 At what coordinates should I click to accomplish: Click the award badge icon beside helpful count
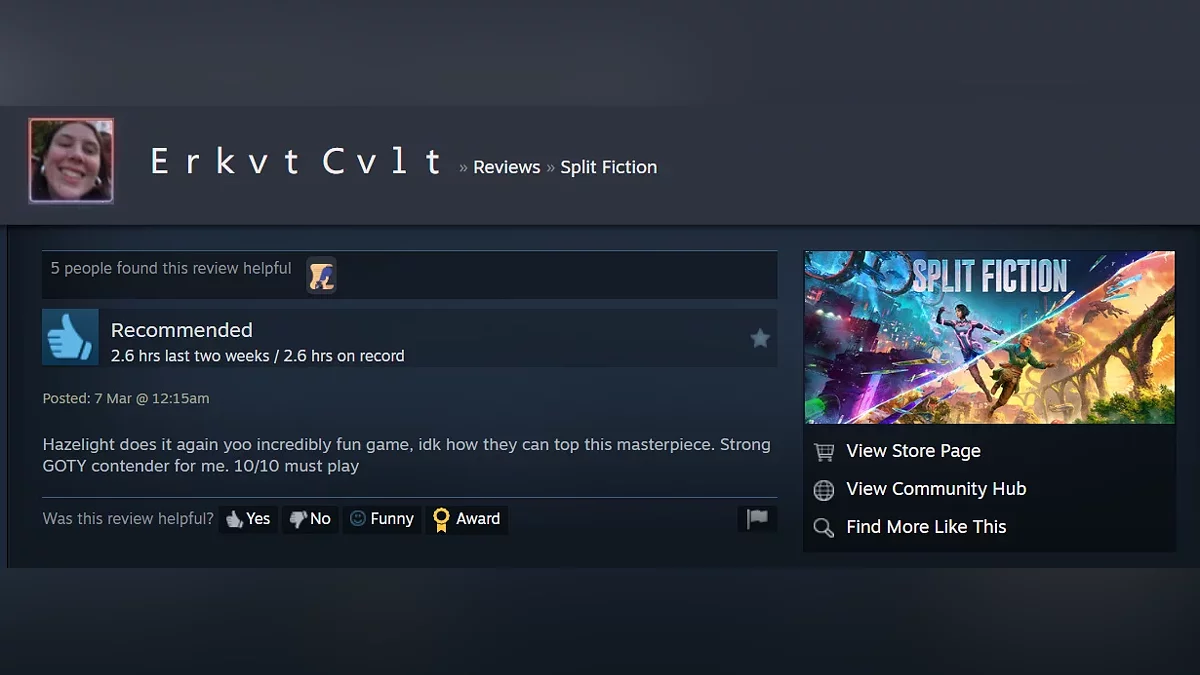[321, 275]
